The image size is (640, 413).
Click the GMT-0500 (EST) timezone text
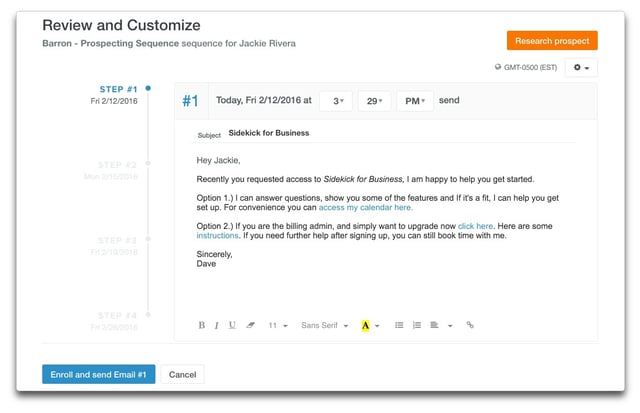[530, 67]
